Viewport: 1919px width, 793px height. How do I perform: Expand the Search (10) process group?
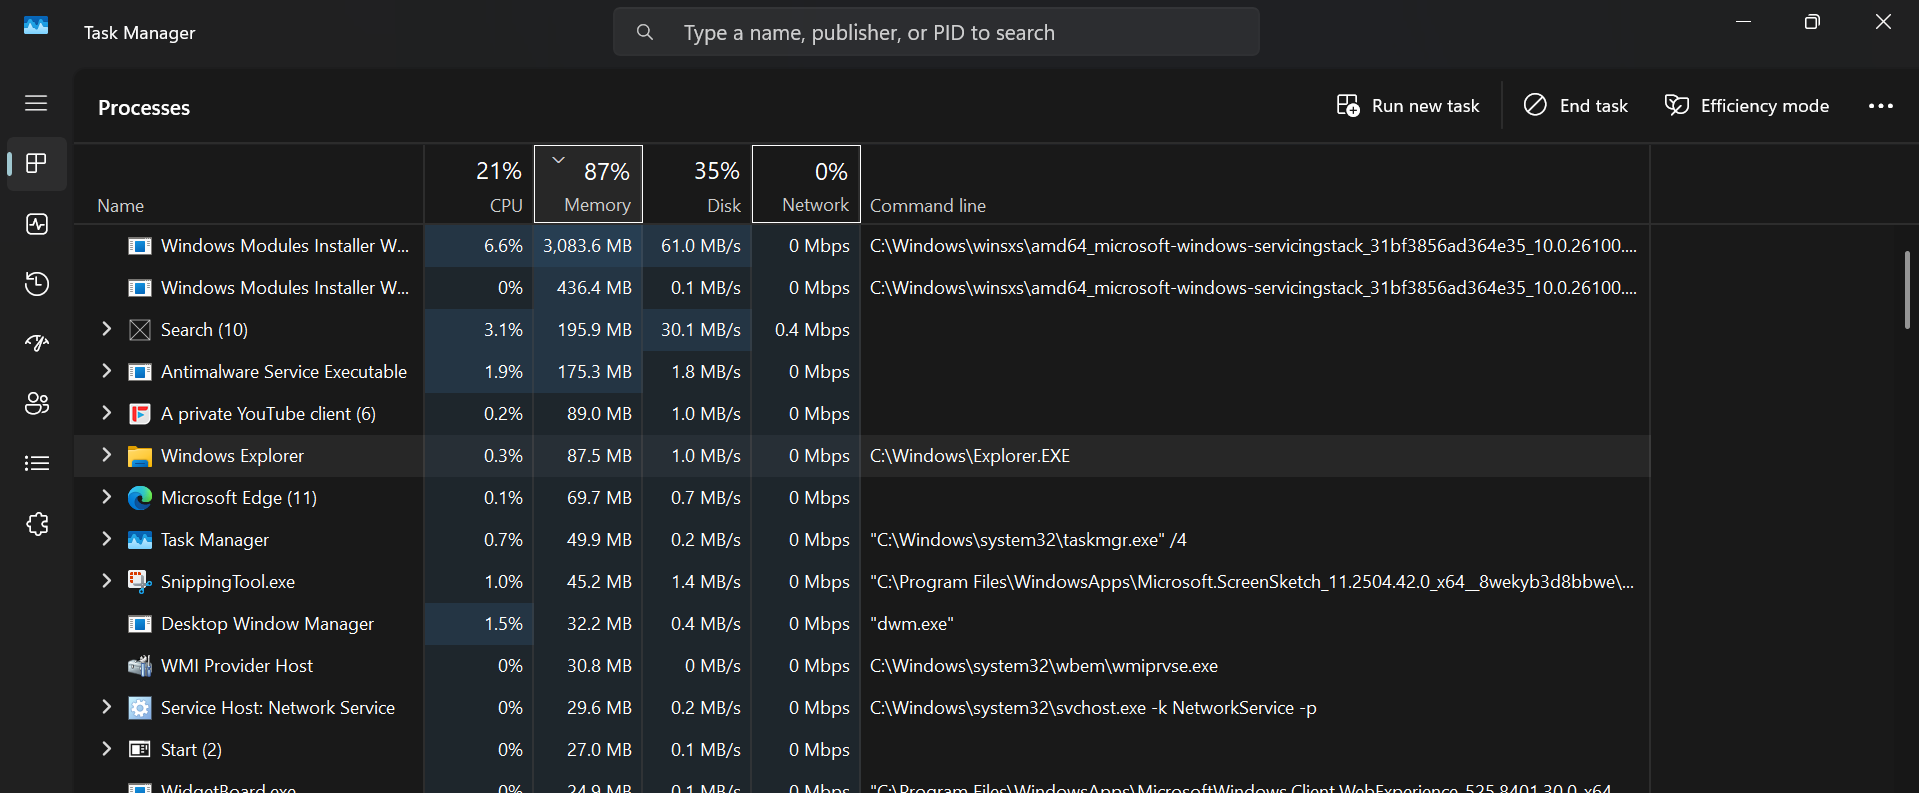pyautogui.click(x=107, y=328)
